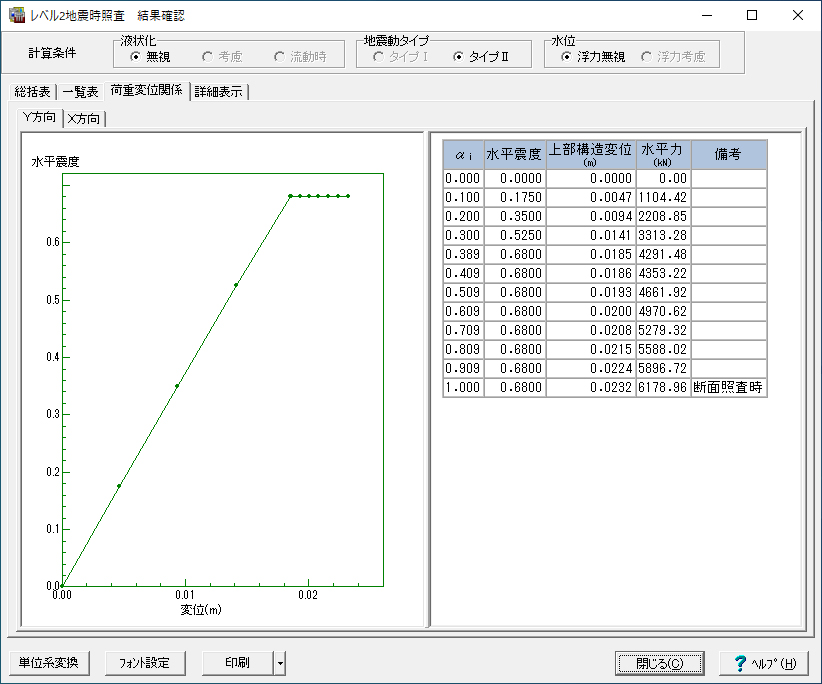
Task: Select cell with horizontal force 3313.28
Action: tap(663, 235)
